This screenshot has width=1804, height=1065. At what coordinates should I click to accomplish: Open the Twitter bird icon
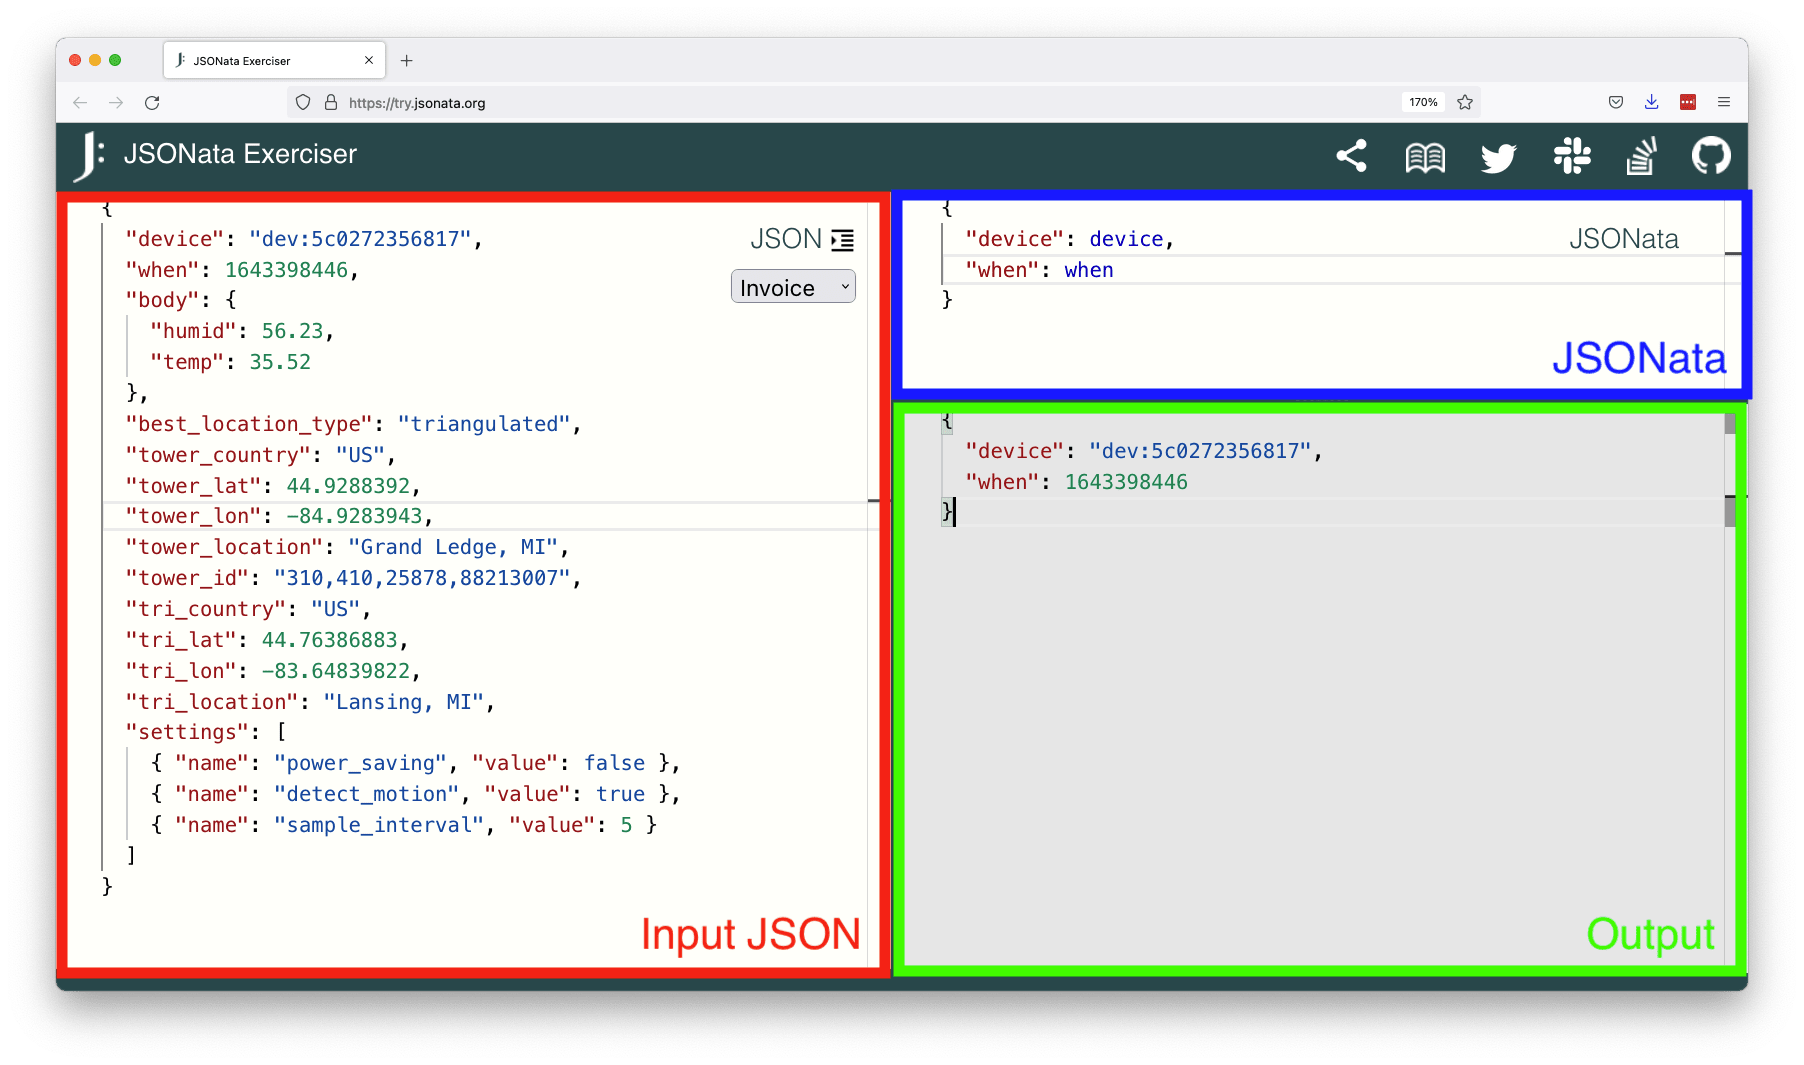pos(1498,157)
